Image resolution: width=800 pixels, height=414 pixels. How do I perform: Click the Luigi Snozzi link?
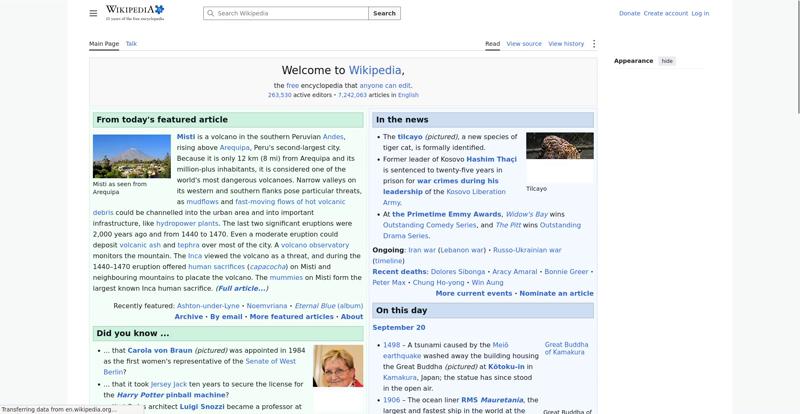pos(202,407)
